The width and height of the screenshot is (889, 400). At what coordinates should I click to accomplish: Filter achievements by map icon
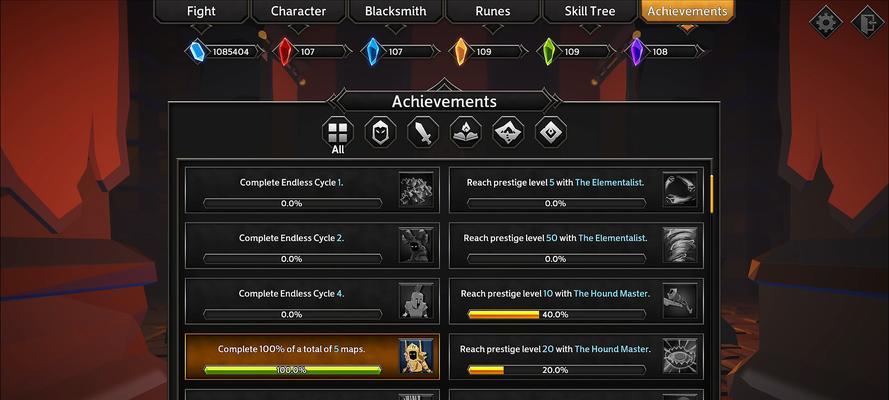pyautogui.click(x=509, y=133)
